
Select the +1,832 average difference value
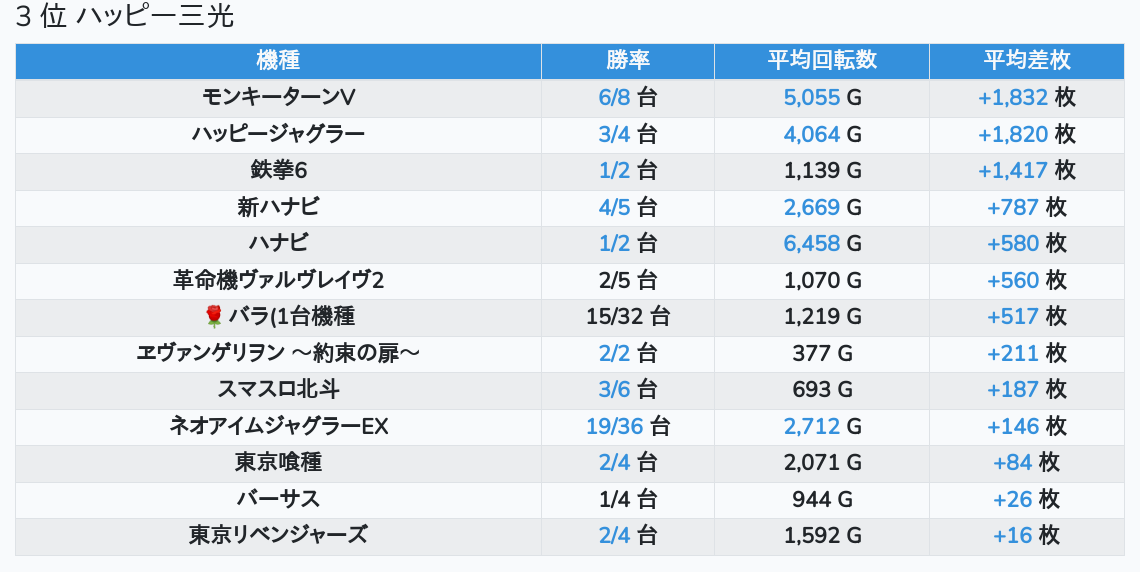click(x=1013, y=97)
